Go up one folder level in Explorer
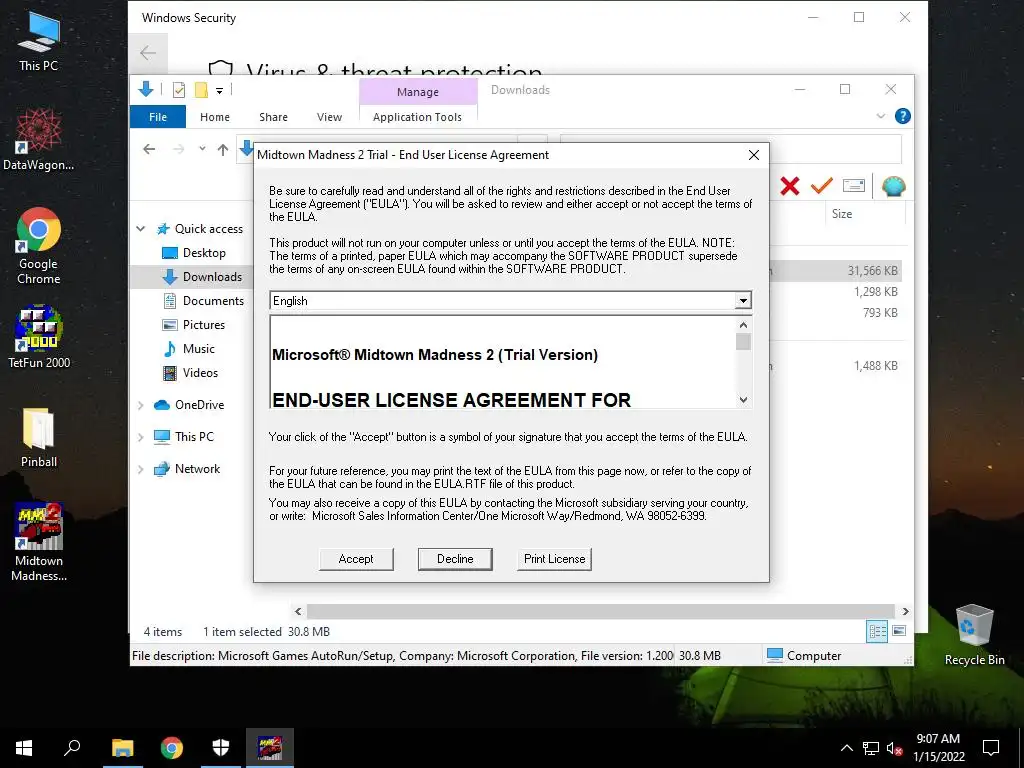The width and height of the screenshot is (1024, 768). (223, 150)
